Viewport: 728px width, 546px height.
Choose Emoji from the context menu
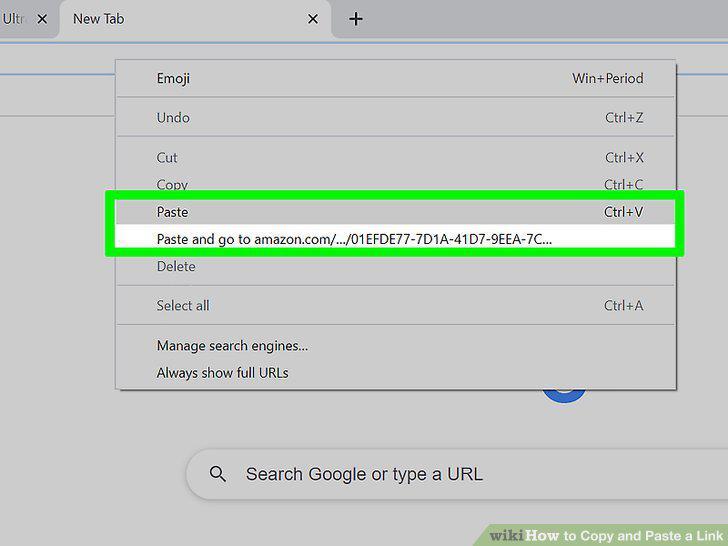[x=396, y=78]
